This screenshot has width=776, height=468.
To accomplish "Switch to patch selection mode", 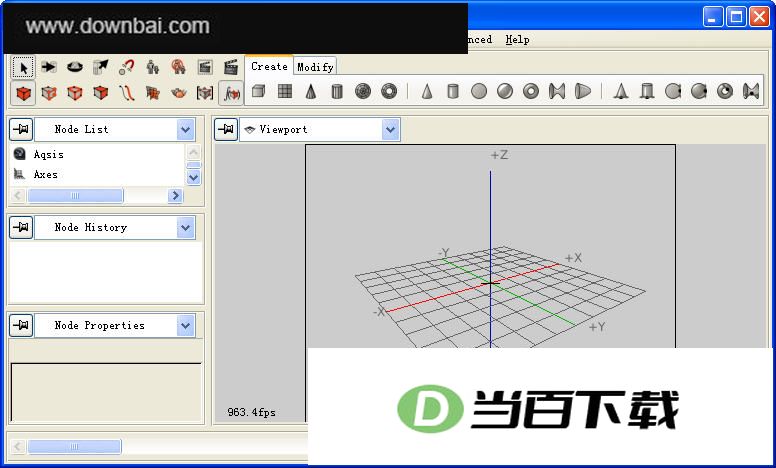I will pyautogui.click(x=152, y=93).
